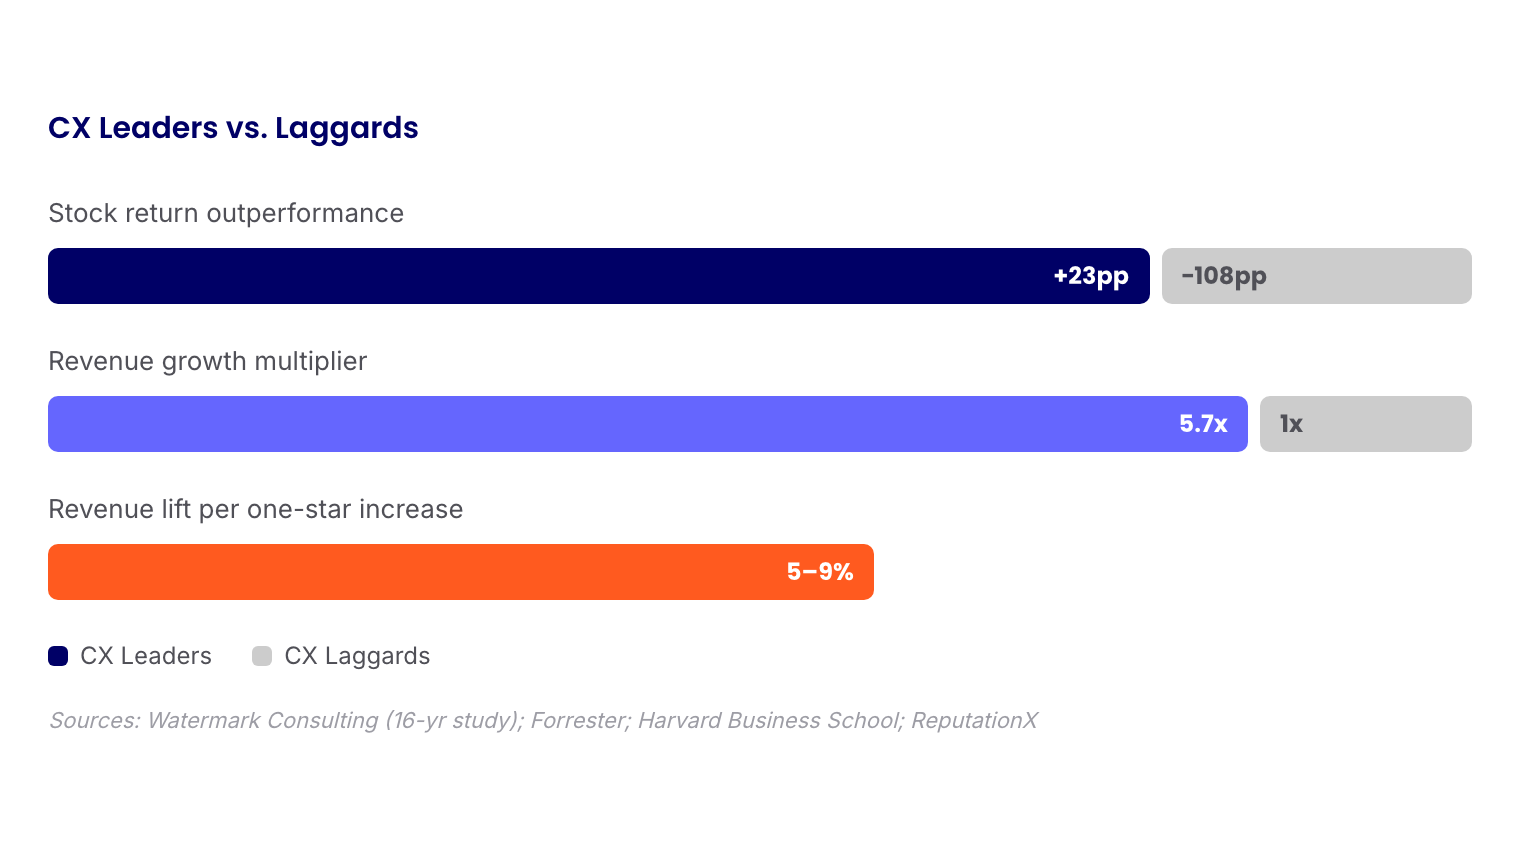Click the CX Laggards gray legend swatch
Image resolution: width=1520 pixels, height=848 pixels.
pos(262,656)
